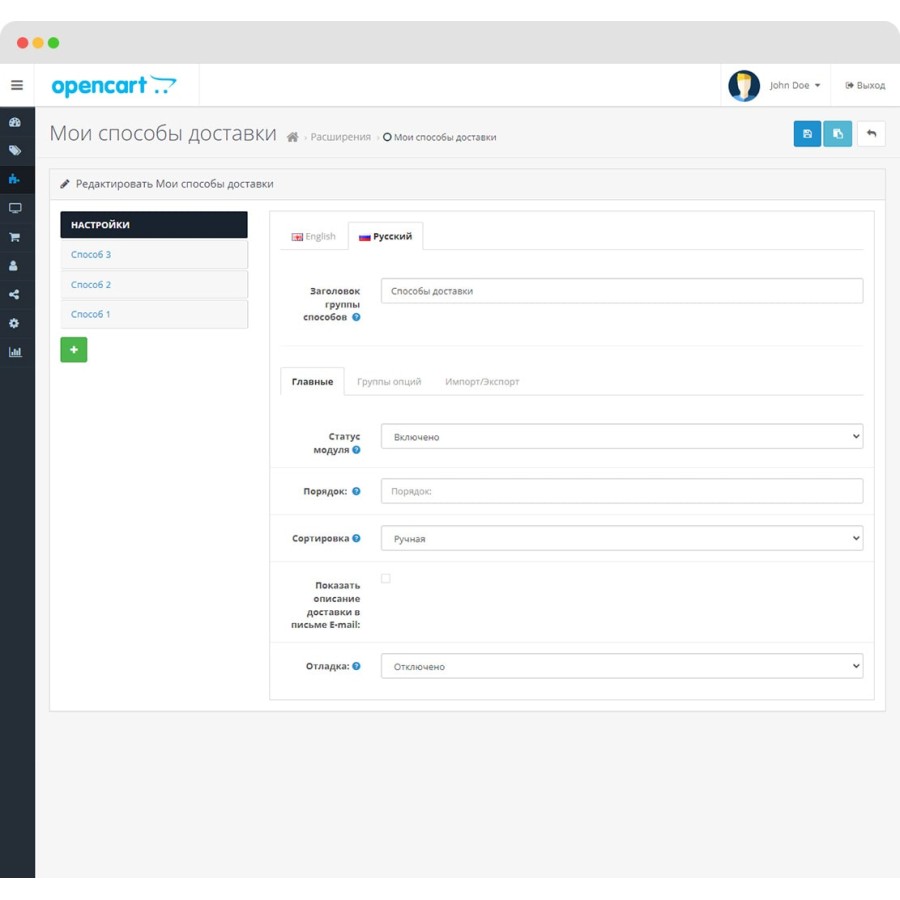Open the Design monitor sidebar icon
Viewport: 900px width, 900px height.
[x=15, y=208]
